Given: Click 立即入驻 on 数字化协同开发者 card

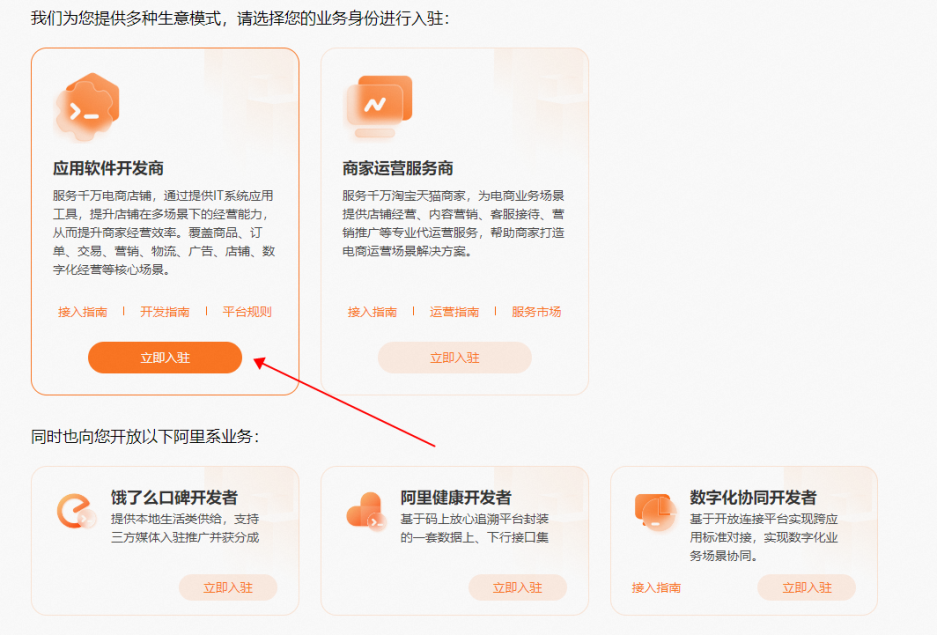Looking at the screenshot, I should pos(807,588).
